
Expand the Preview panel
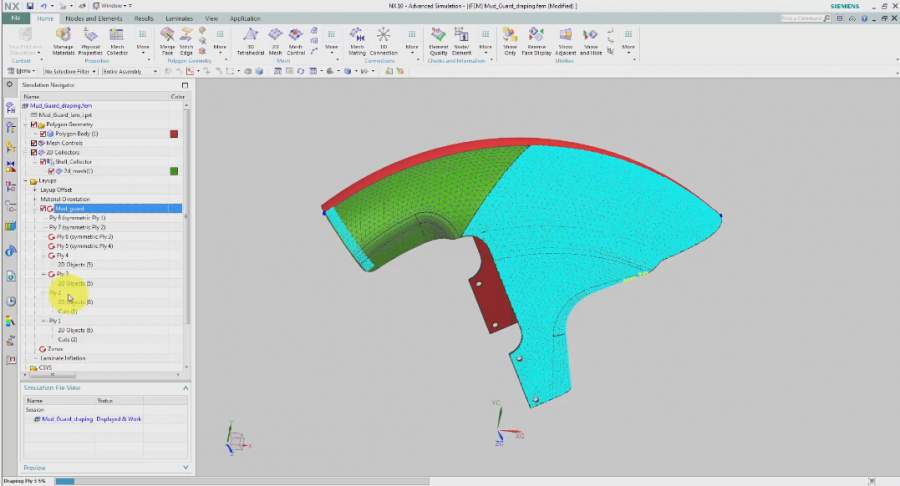tap(185, 468)
